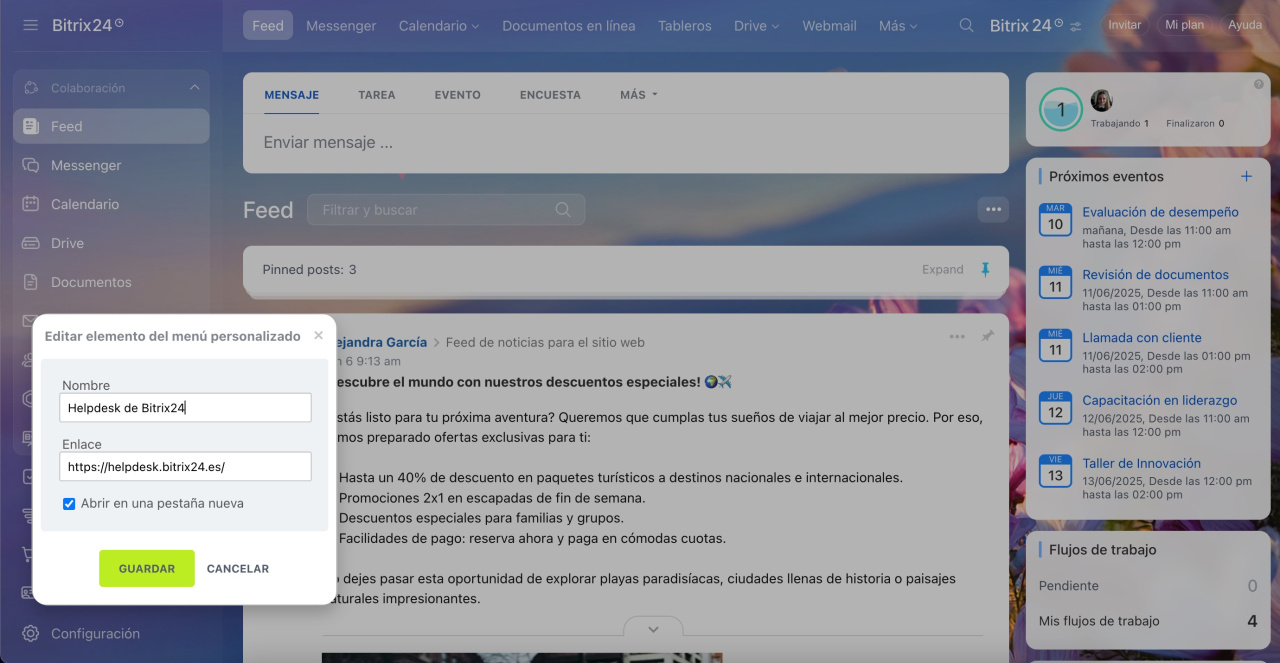Click Feed de noticias para el sitio web

point(545,342)
